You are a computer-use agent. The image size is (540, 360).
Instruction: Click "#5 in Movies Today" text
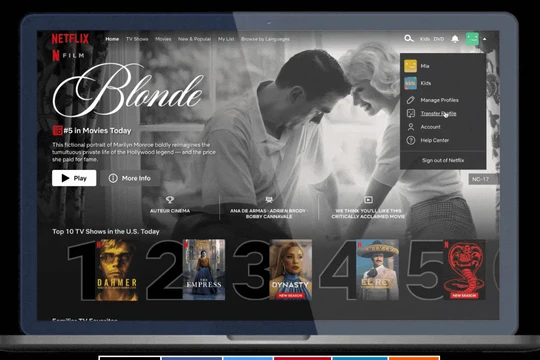[97, 131]
